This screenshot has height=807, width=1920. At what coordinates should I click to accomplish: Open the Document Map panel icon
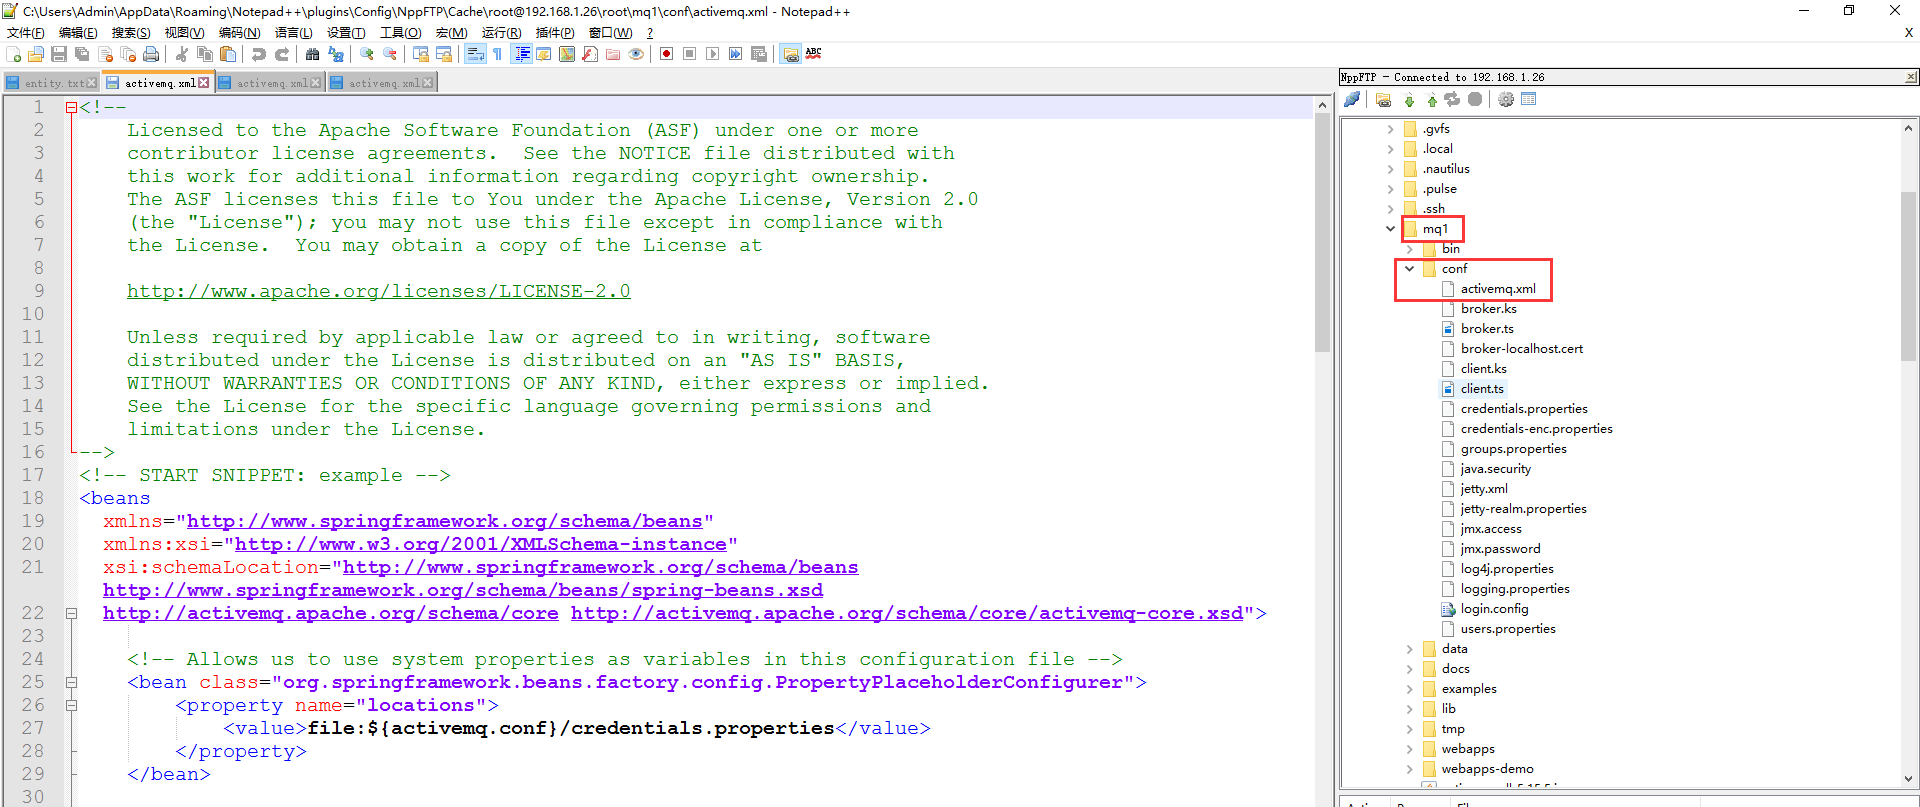567,54
